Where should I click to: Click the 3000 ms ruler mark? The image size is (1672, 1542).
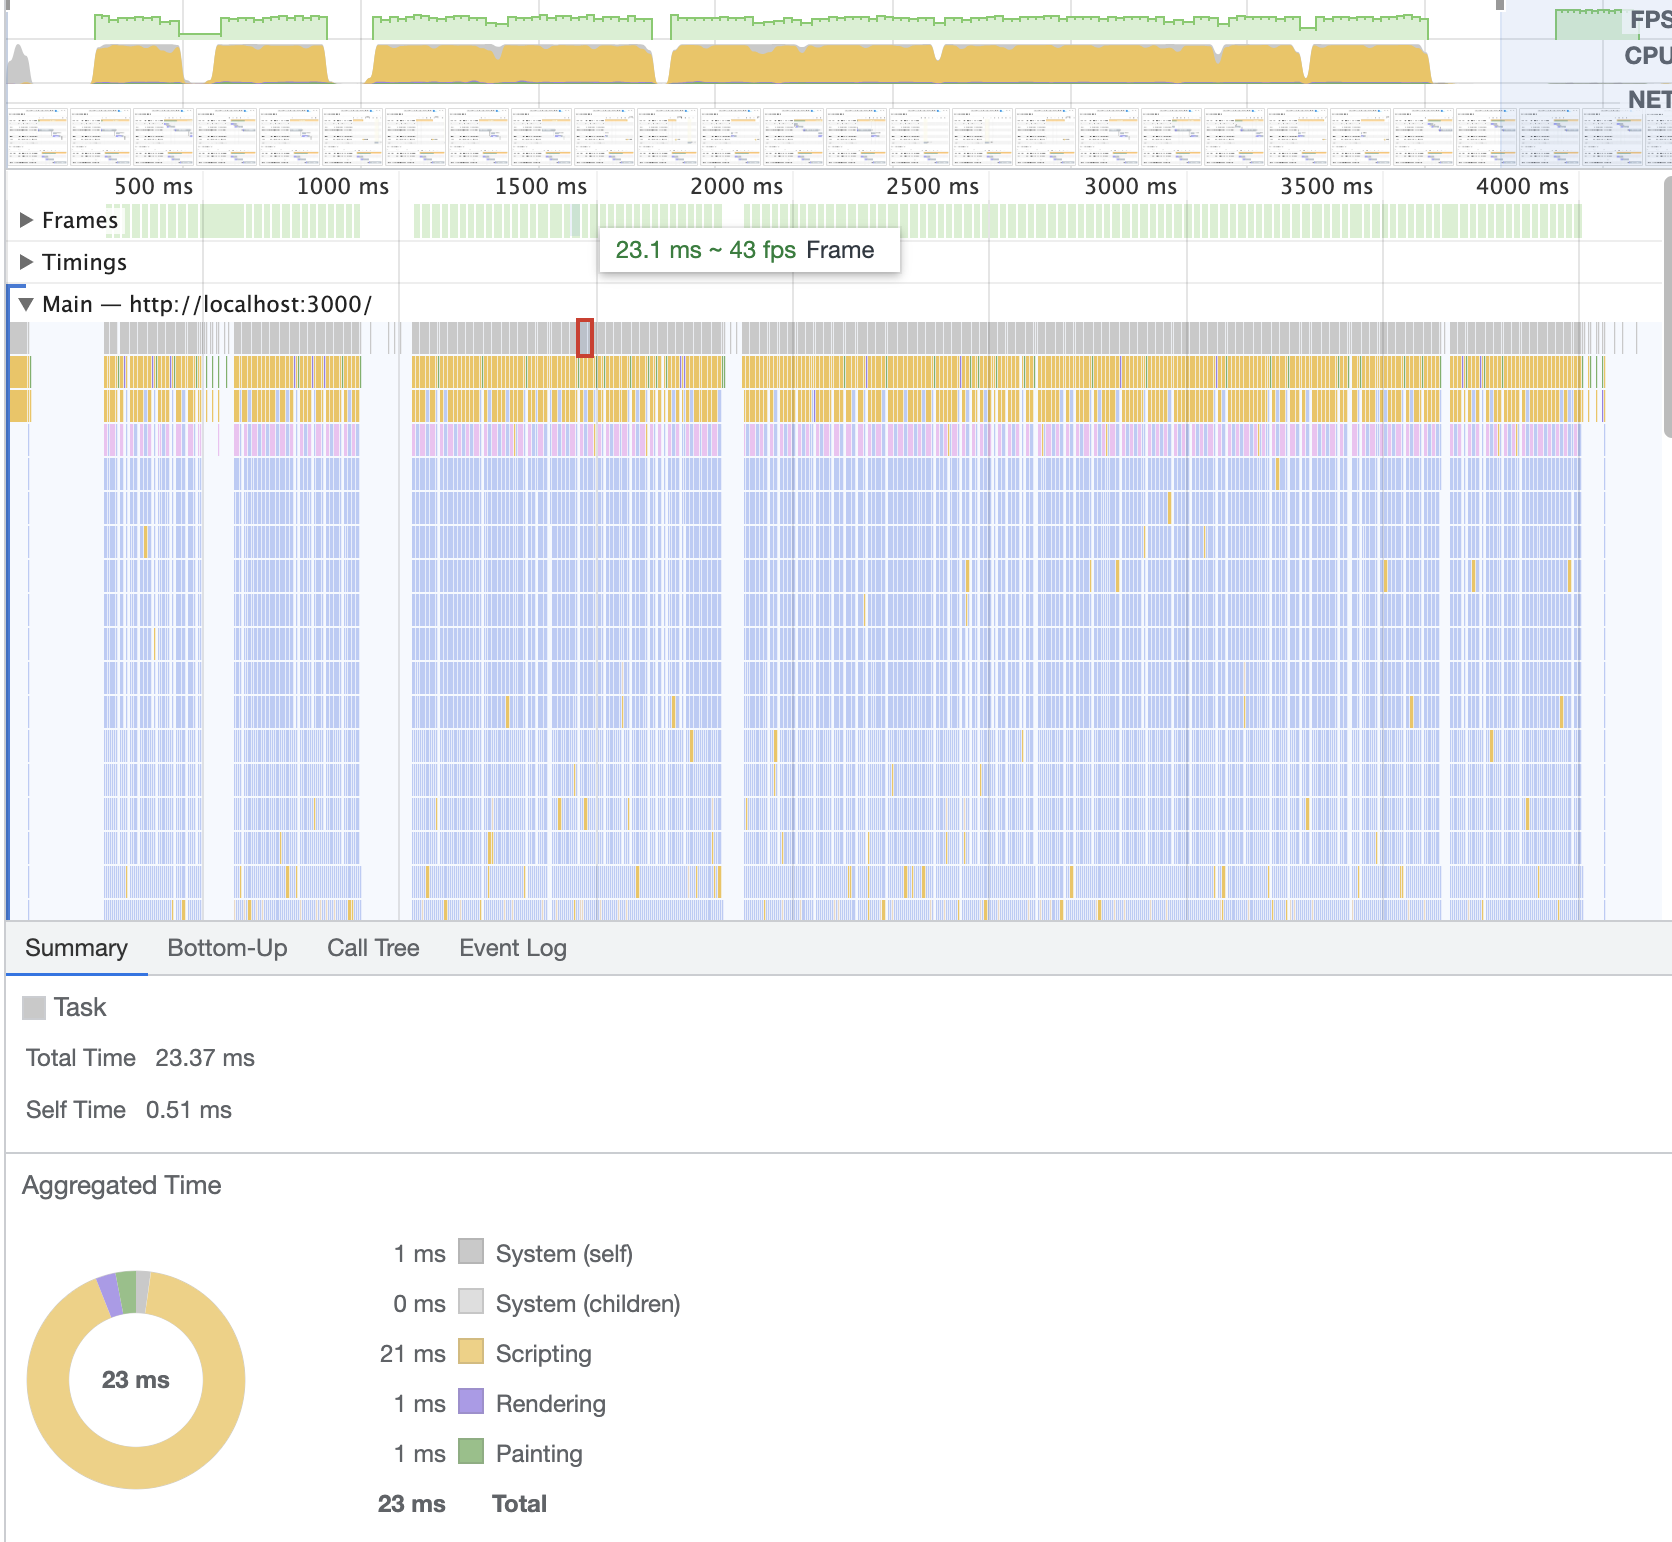[x=1130, y=186]
